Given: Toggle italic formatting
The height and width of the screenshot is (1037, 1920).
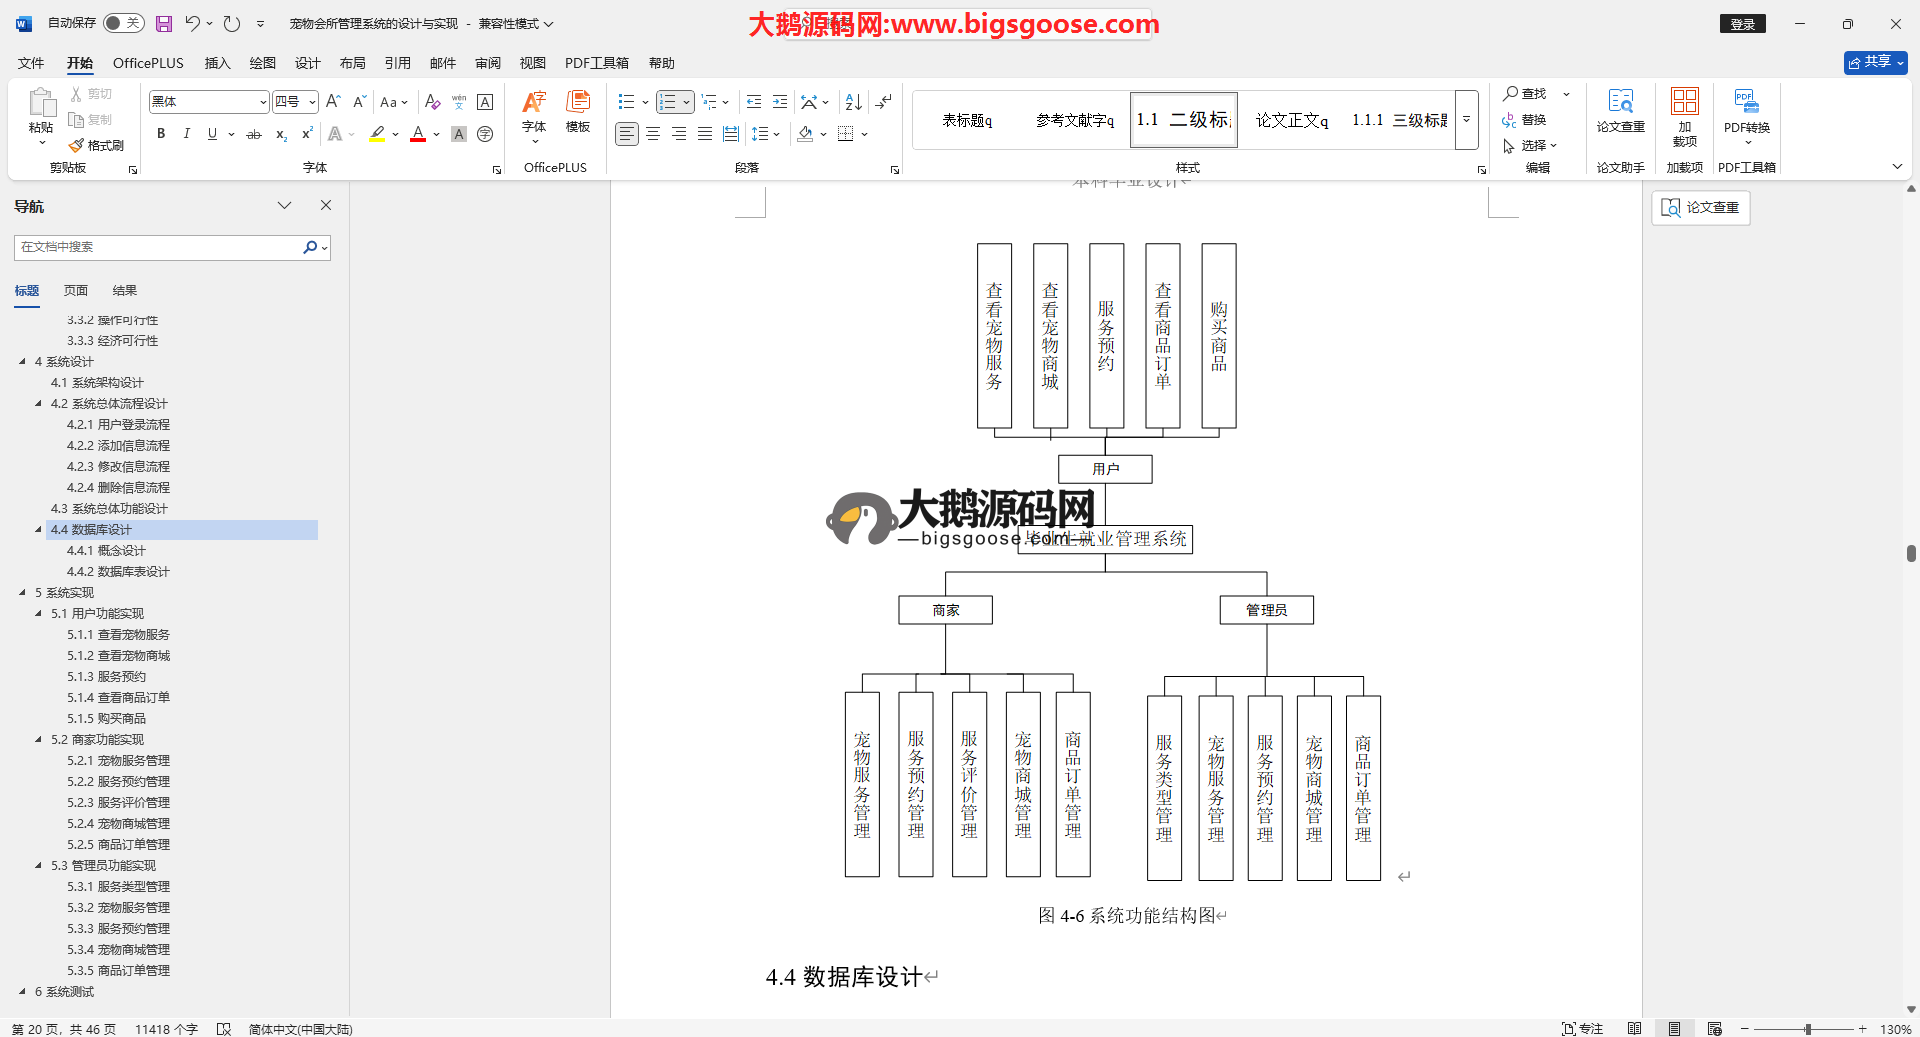Looking at the screenshot, I should point(187,134).
